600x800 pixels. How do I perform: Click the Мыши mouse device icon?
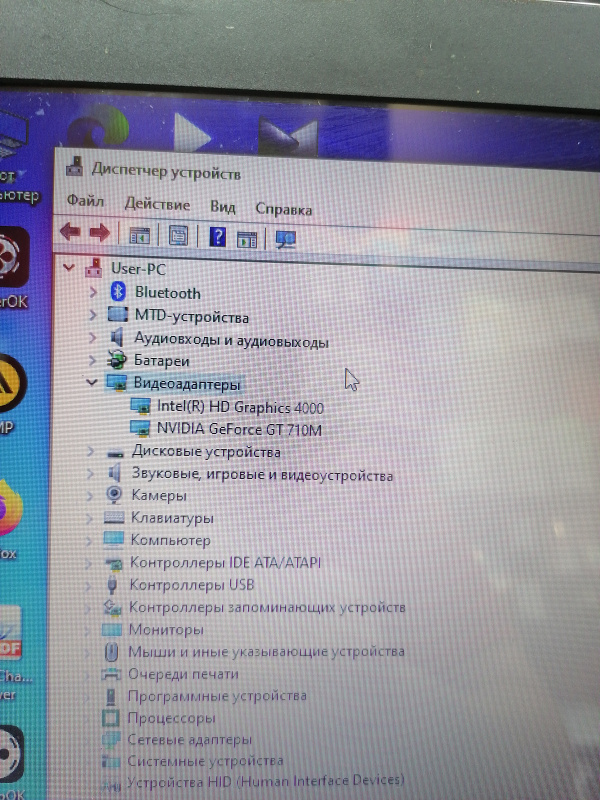(111, 652)
